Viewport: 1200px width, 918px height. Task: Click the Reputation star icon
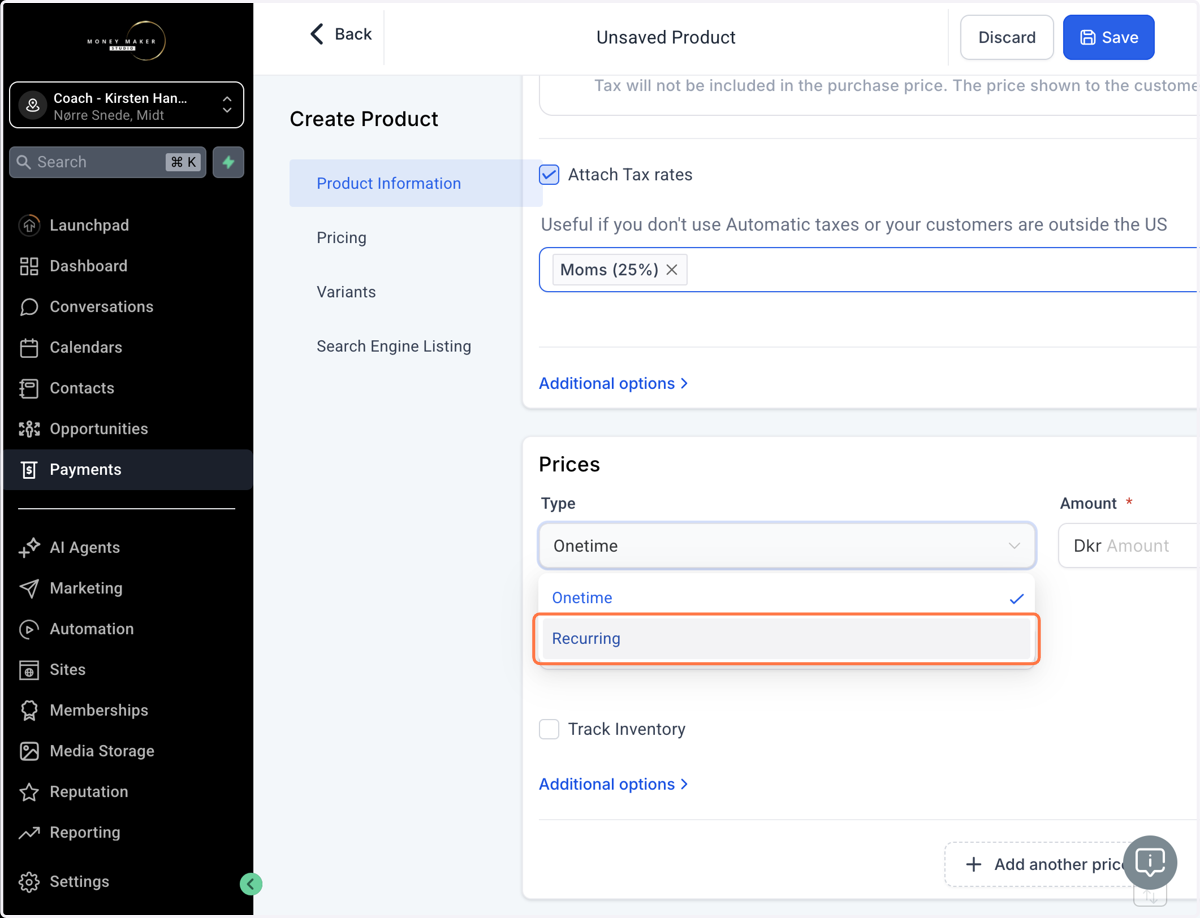coord(29,792)
